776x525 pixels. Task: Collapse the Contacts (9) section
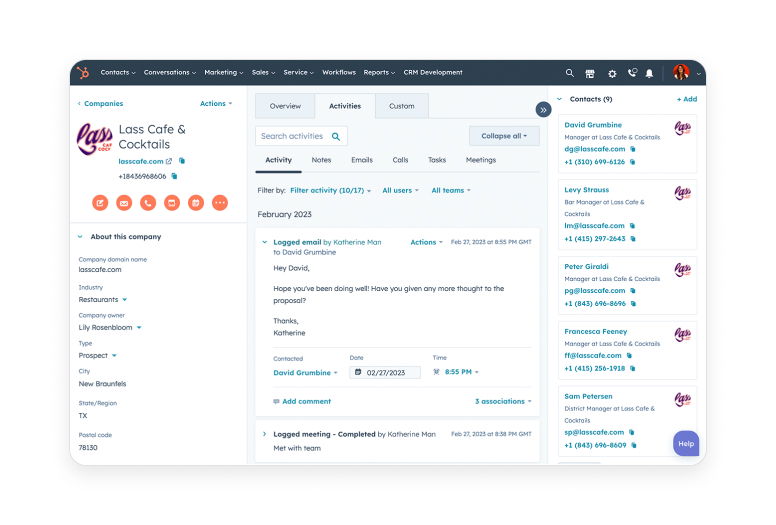click(560, 99)
